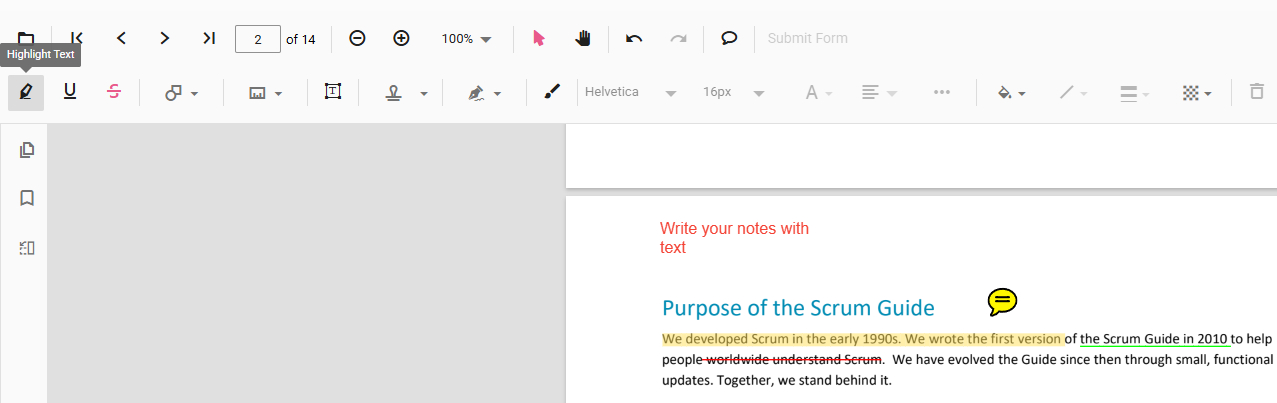Open the shape annotation dropdown
The width and height of the screenshot is (1277, 403).
181,92
